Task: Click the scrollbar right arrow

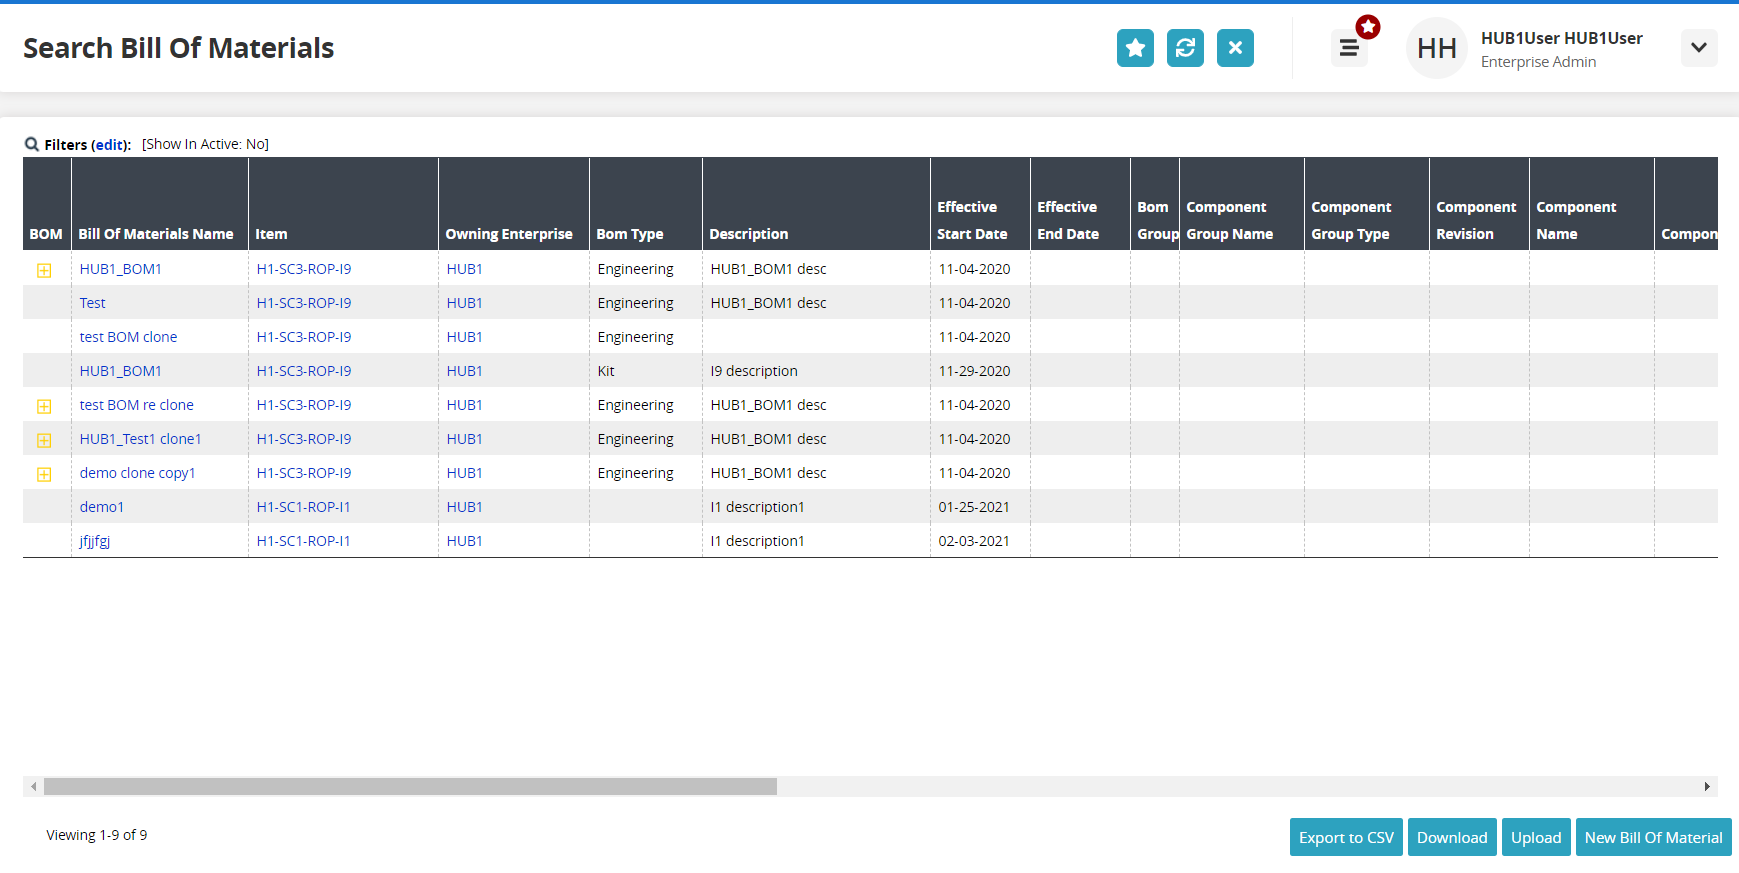Action: click(1707, 787)
